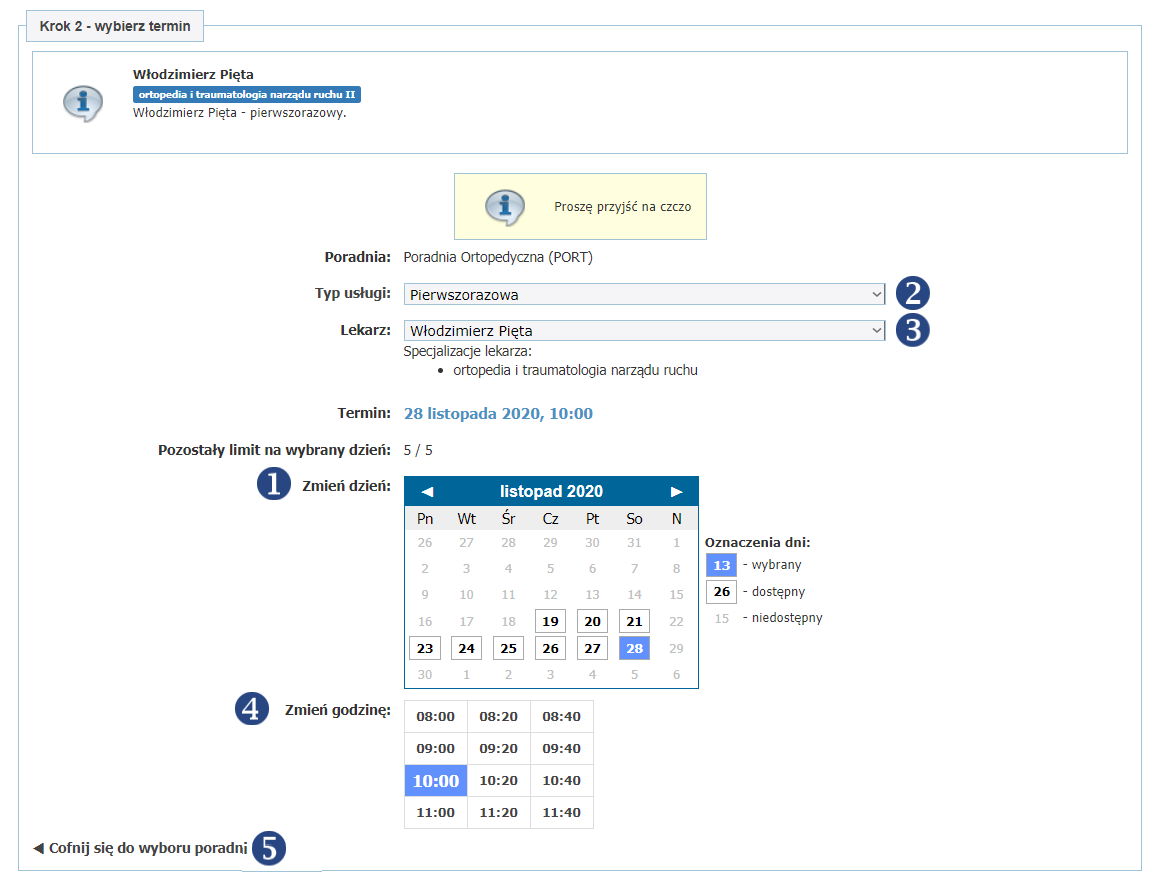Click 'Proszę przyjść na czczo' notice text
Viewport: 1155px width, 891px height.
(622, 207)
